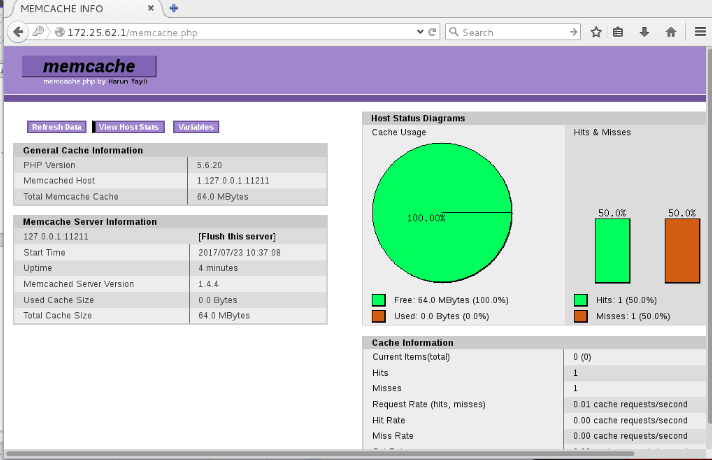This screenshot has height=460, width=712.
Task: Click the 0.01 cache requests/second value
Action: (x=630, y=404)
